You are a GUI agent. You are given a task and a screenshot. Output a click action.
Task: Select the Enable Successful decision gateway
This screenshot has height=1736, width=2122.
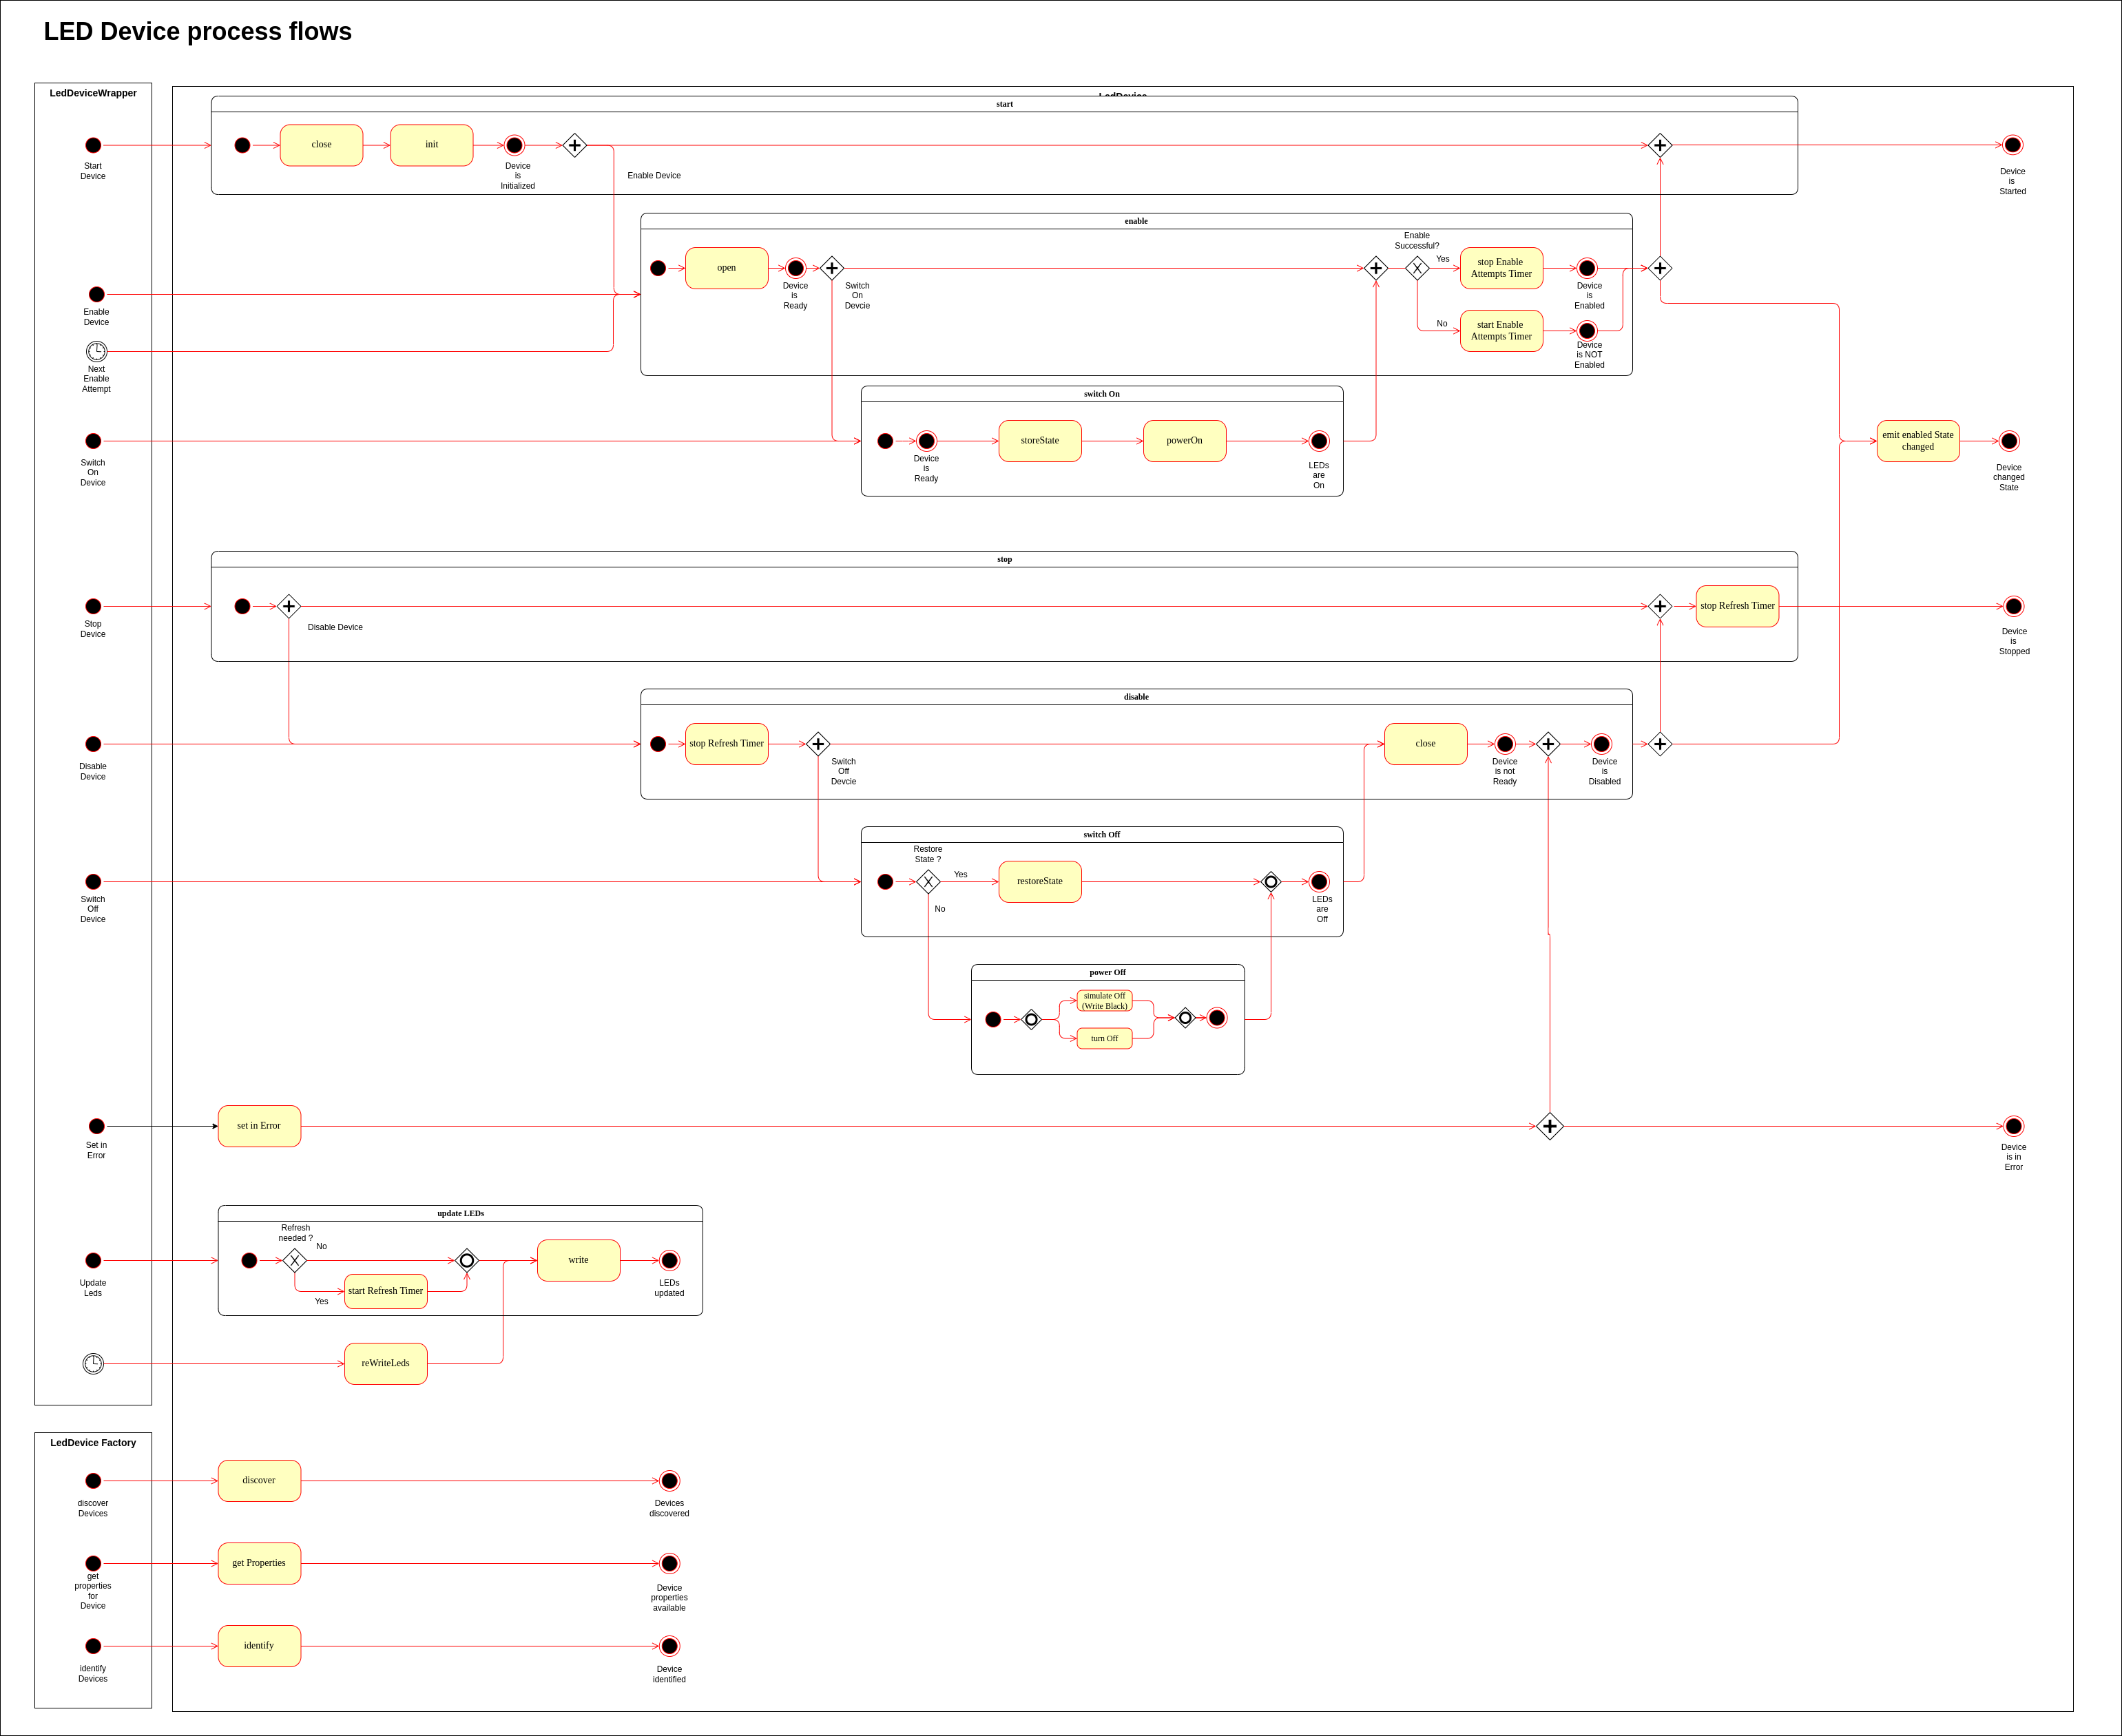tap(1417, 268)
